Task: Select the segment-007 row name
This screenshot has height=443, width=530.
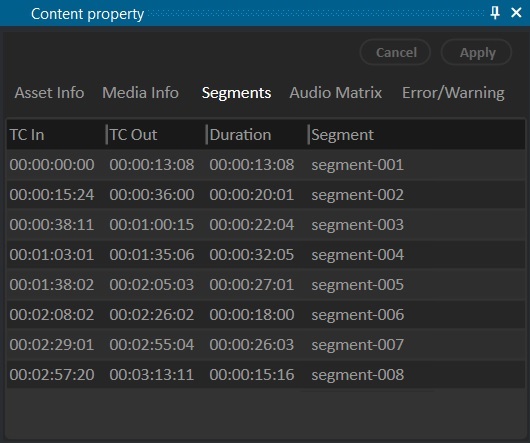Action: 357,345
